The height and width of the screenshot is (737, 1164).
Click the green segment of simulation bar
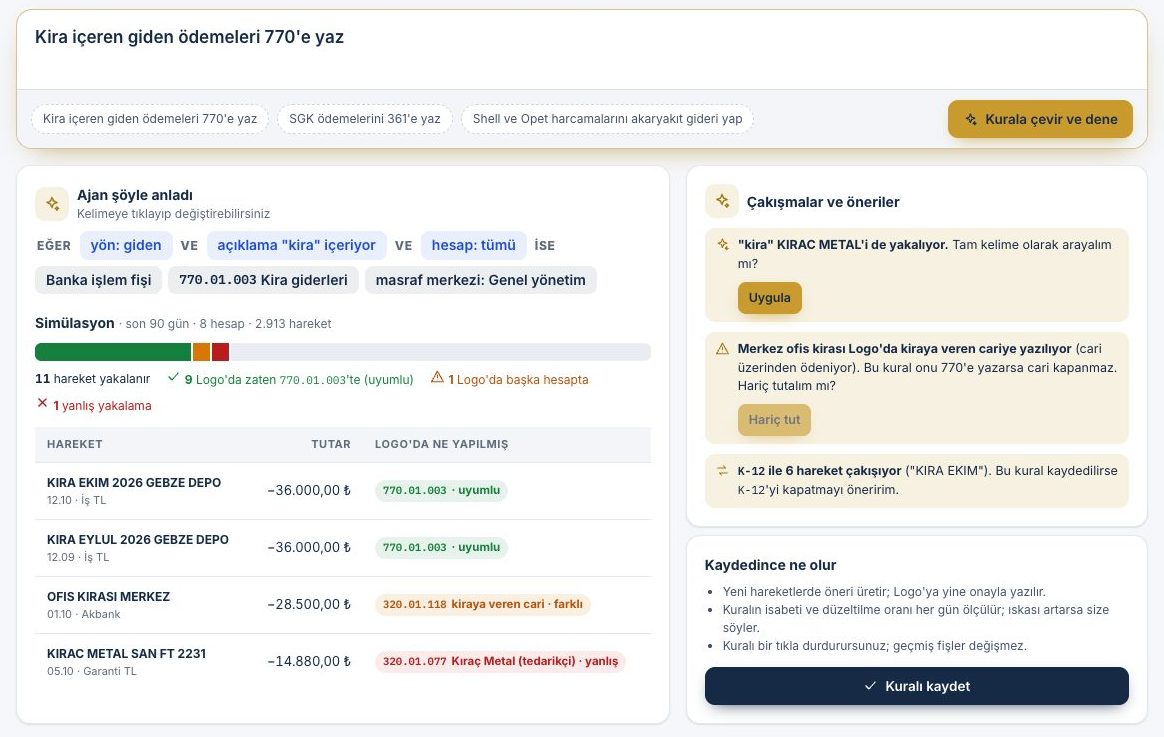pyautogui.click(x=113, y=352)
